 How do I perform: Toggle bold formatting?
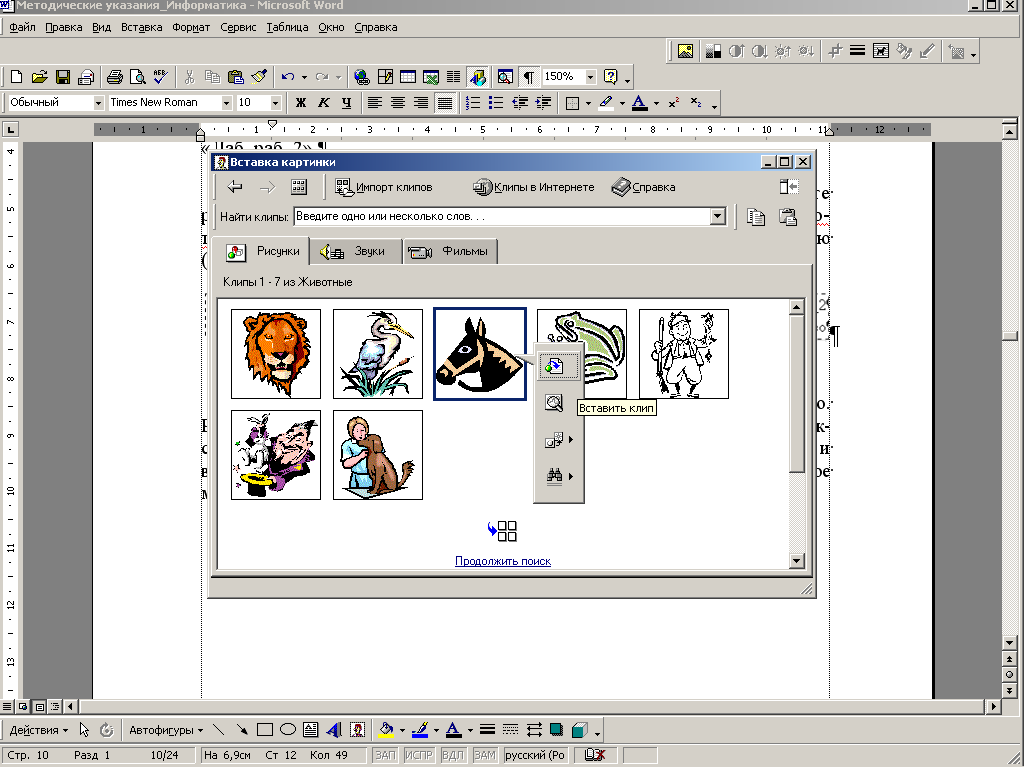[300, 103]
